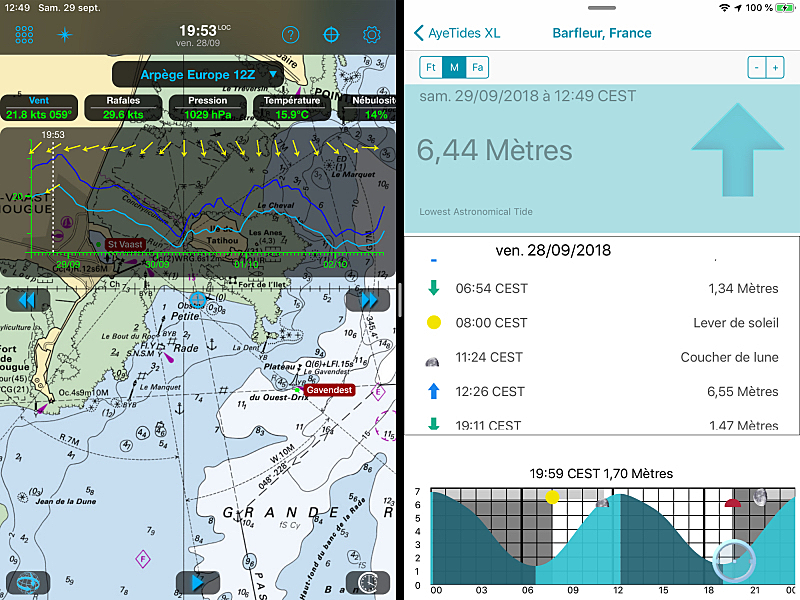This screenshot has width=800, height=600.
Task: Tap the yellow sun icon on tide graph
Action: point(552,497)
